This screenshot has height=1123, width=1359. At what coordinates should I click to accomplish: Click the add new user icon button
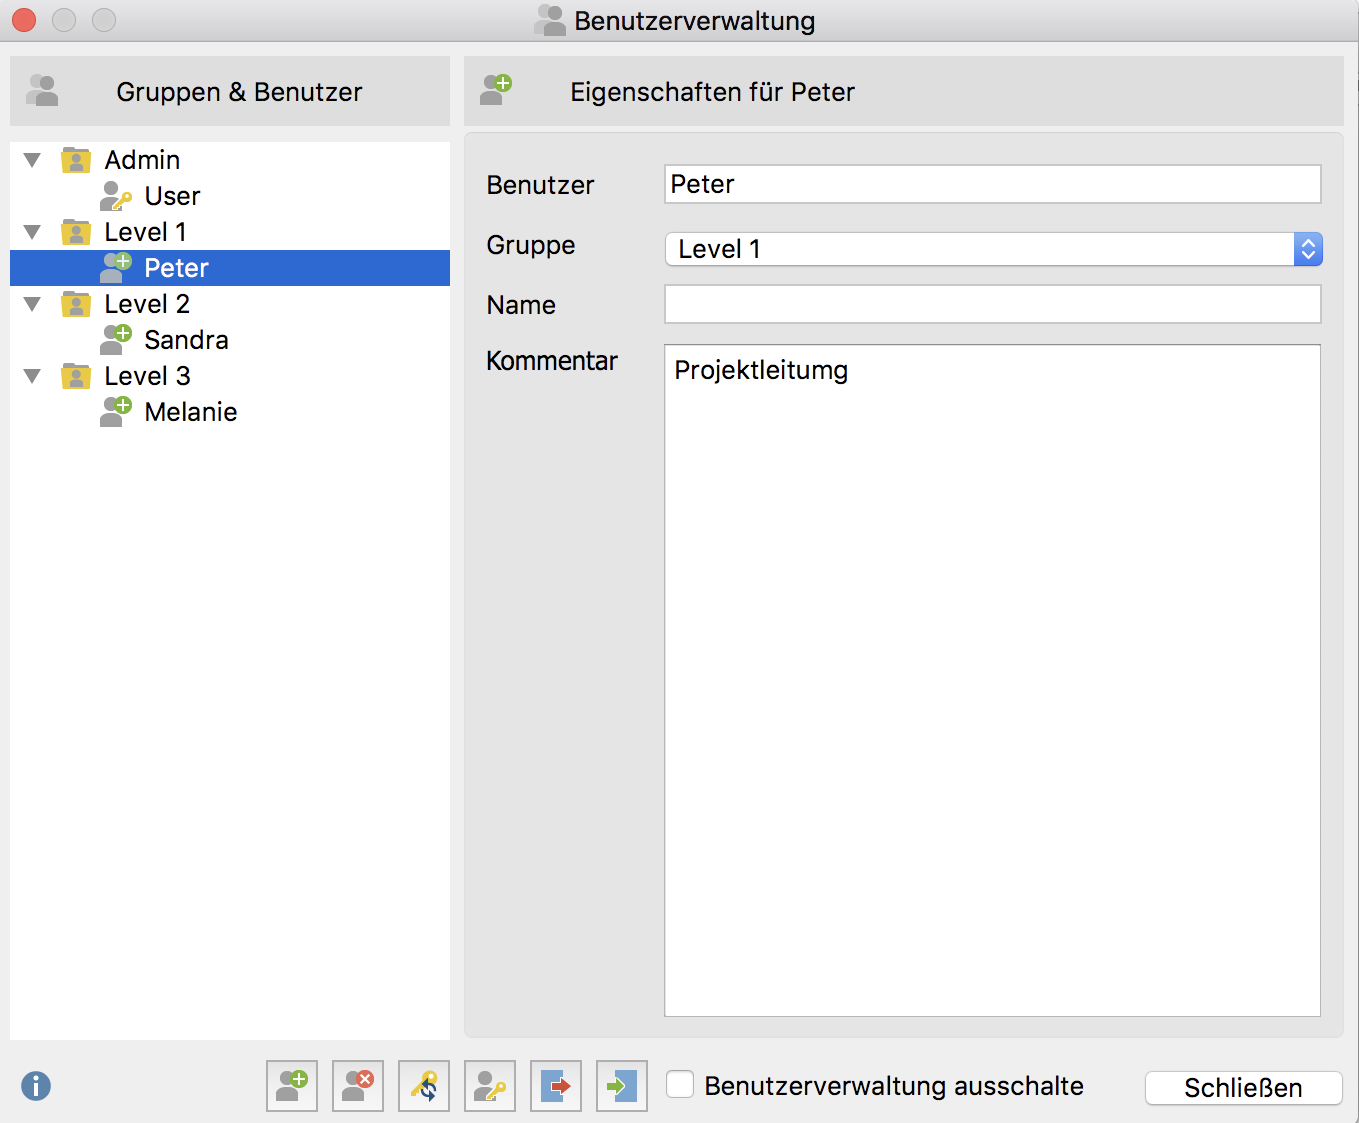pos(292,1086)
